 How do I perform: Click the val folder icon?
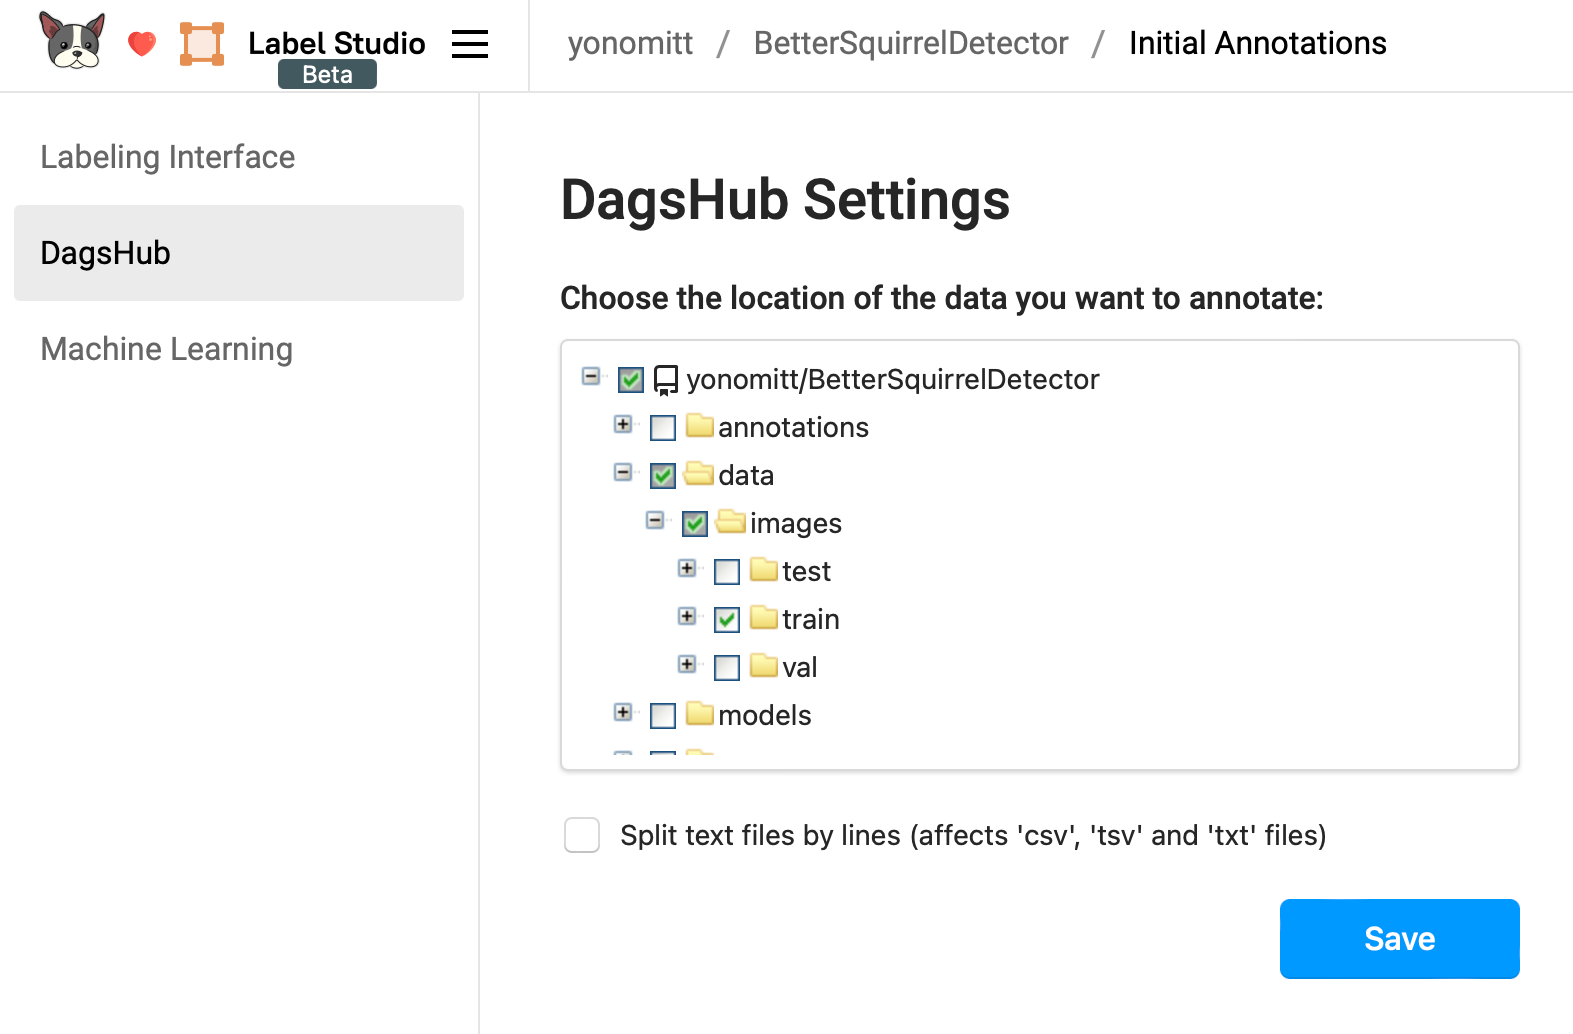point(764,666)
